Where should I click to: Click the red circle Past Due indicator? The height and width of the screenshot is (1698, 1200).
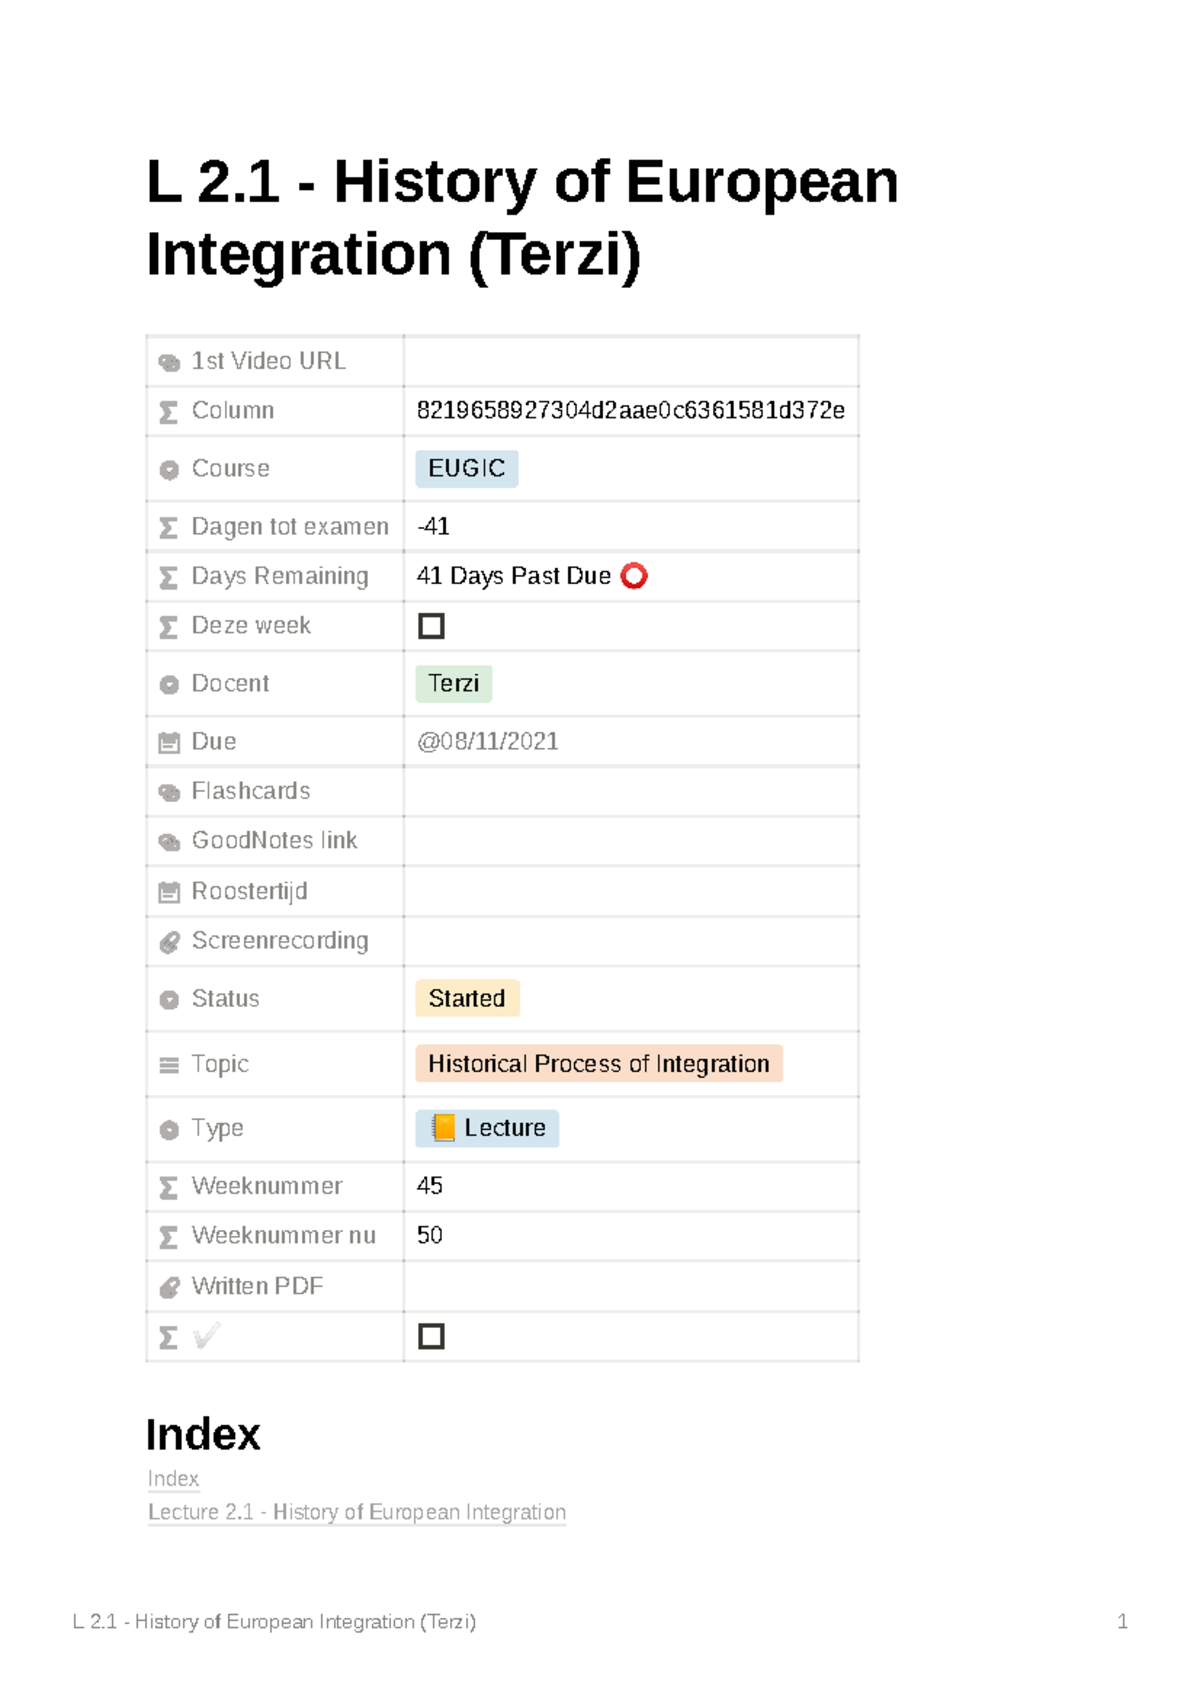(634, 576)
